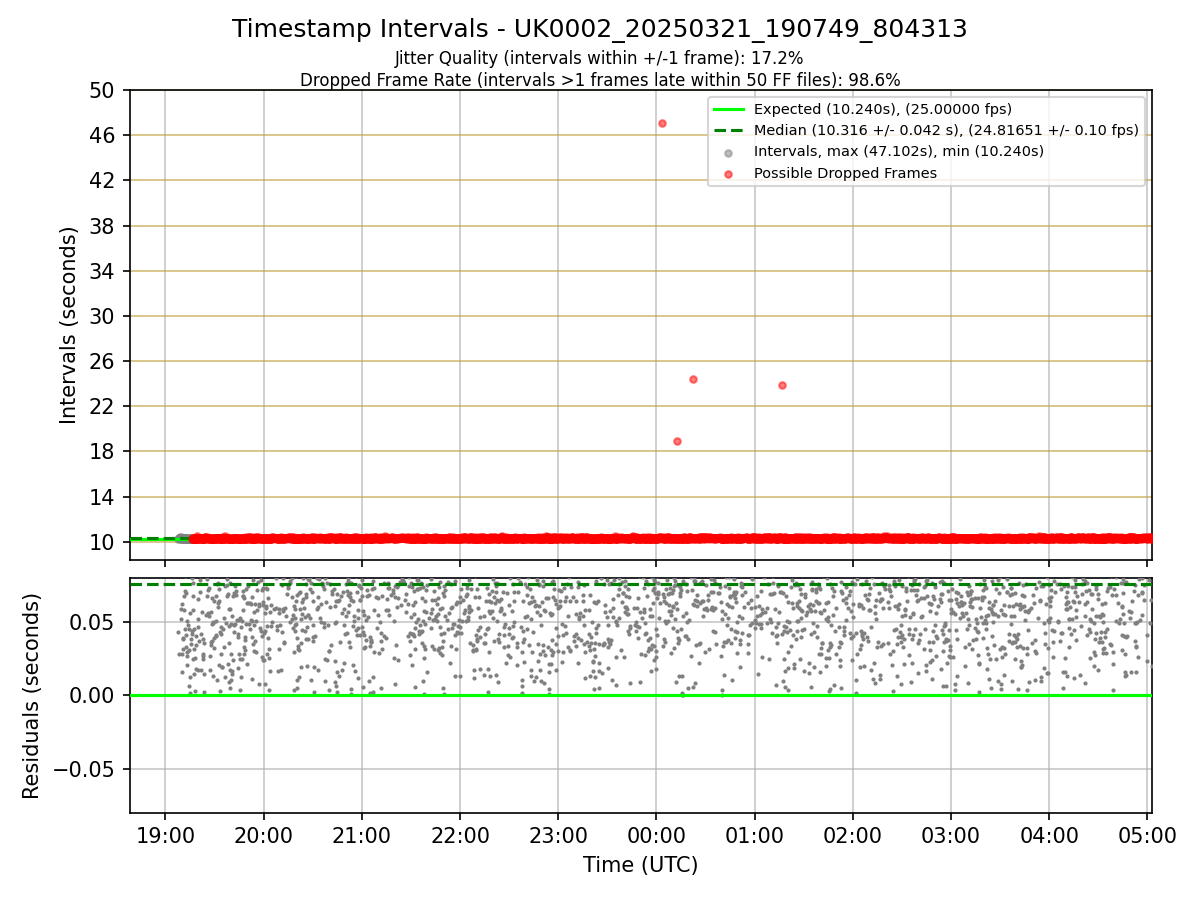Click the Residuals (seconds) axis label
Screen dimensions: 1200x900
pos(32,696)
